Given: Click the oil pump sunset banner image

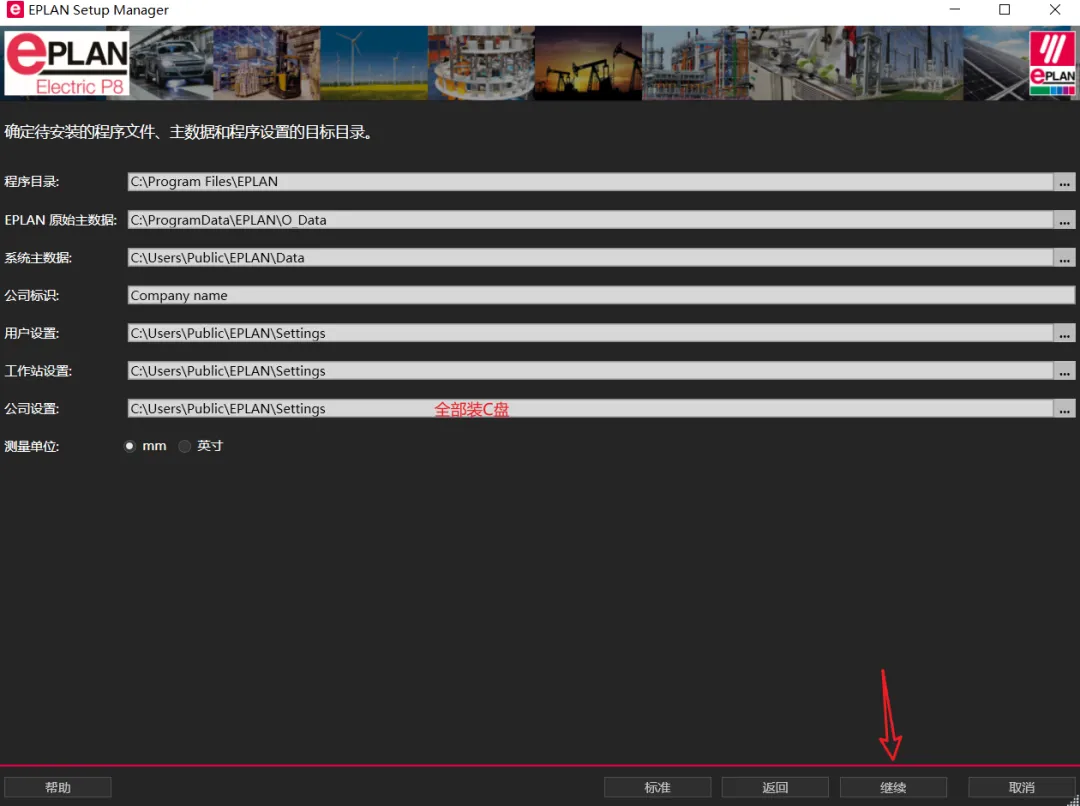Looking at the screenshot, I should tap(588, 63).
